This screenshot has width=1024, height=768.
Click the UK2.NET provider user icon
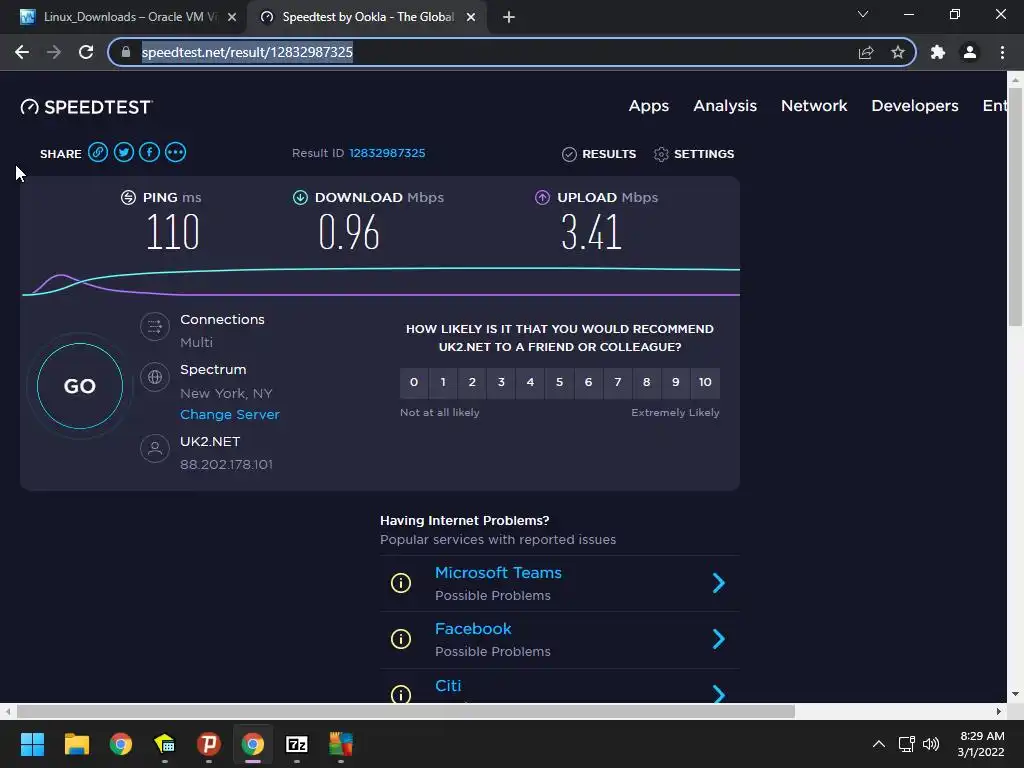click(155, 449)
